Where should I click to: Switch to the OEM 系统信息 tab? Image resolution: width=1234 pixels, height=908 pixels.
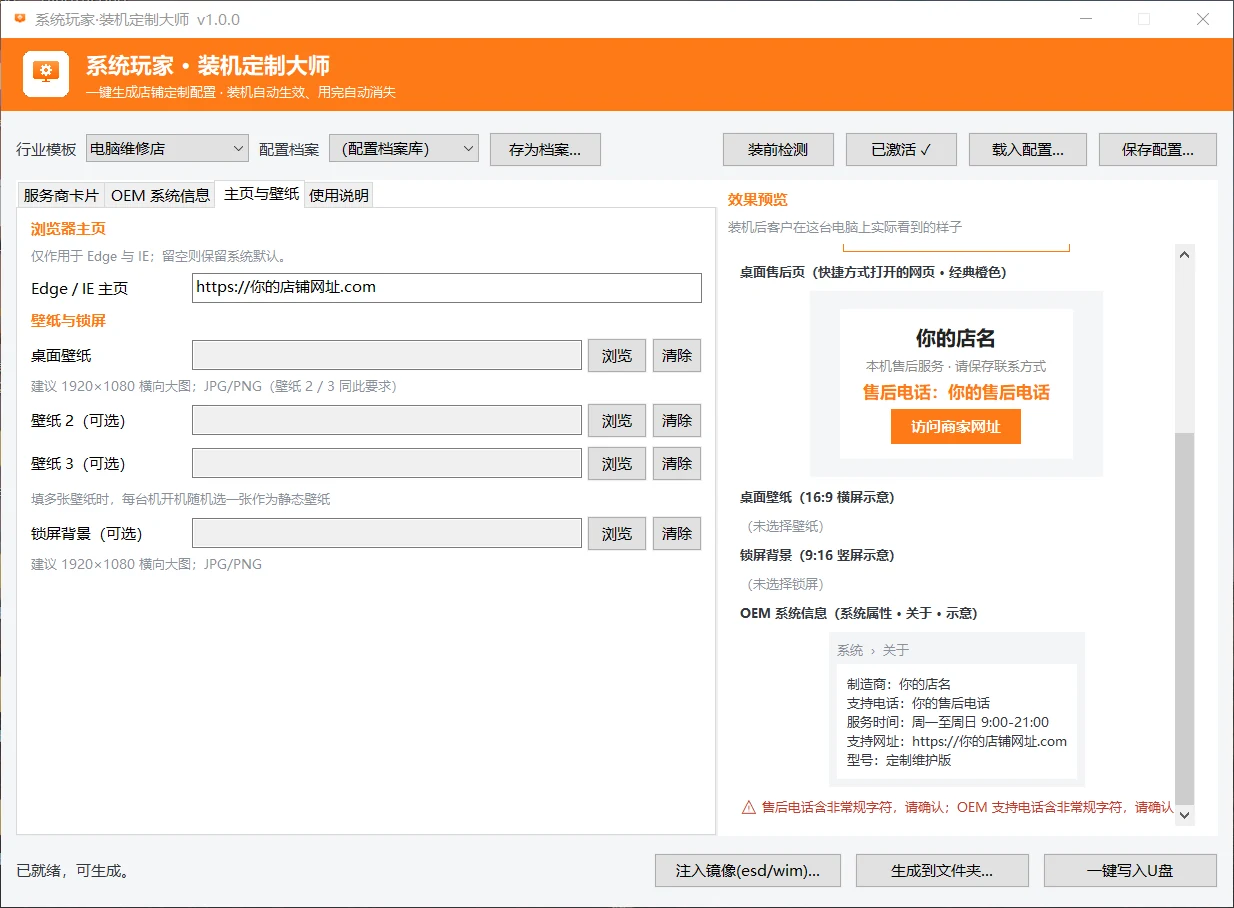[160, 195]
